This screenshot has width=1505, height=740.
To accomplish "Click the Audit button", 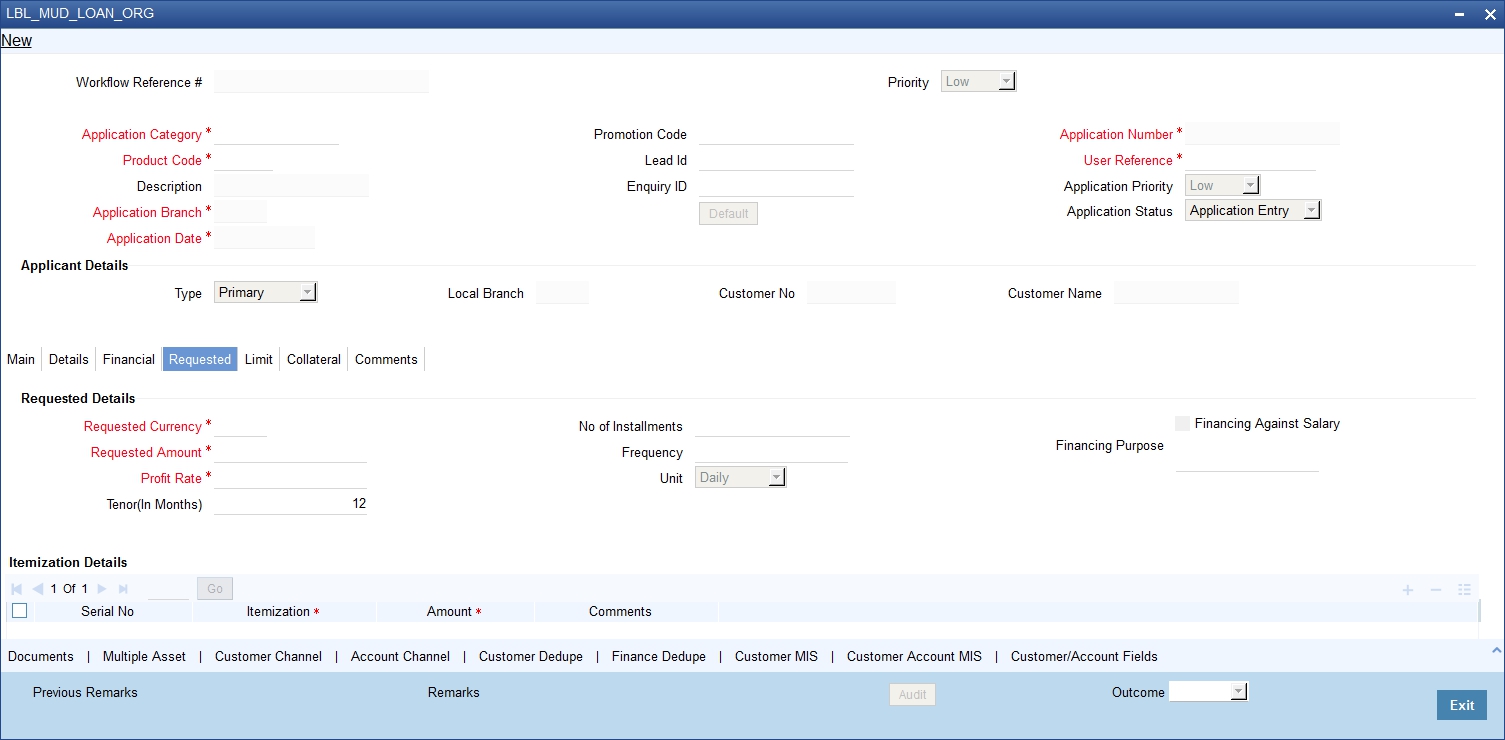I will tap(912, 695).
